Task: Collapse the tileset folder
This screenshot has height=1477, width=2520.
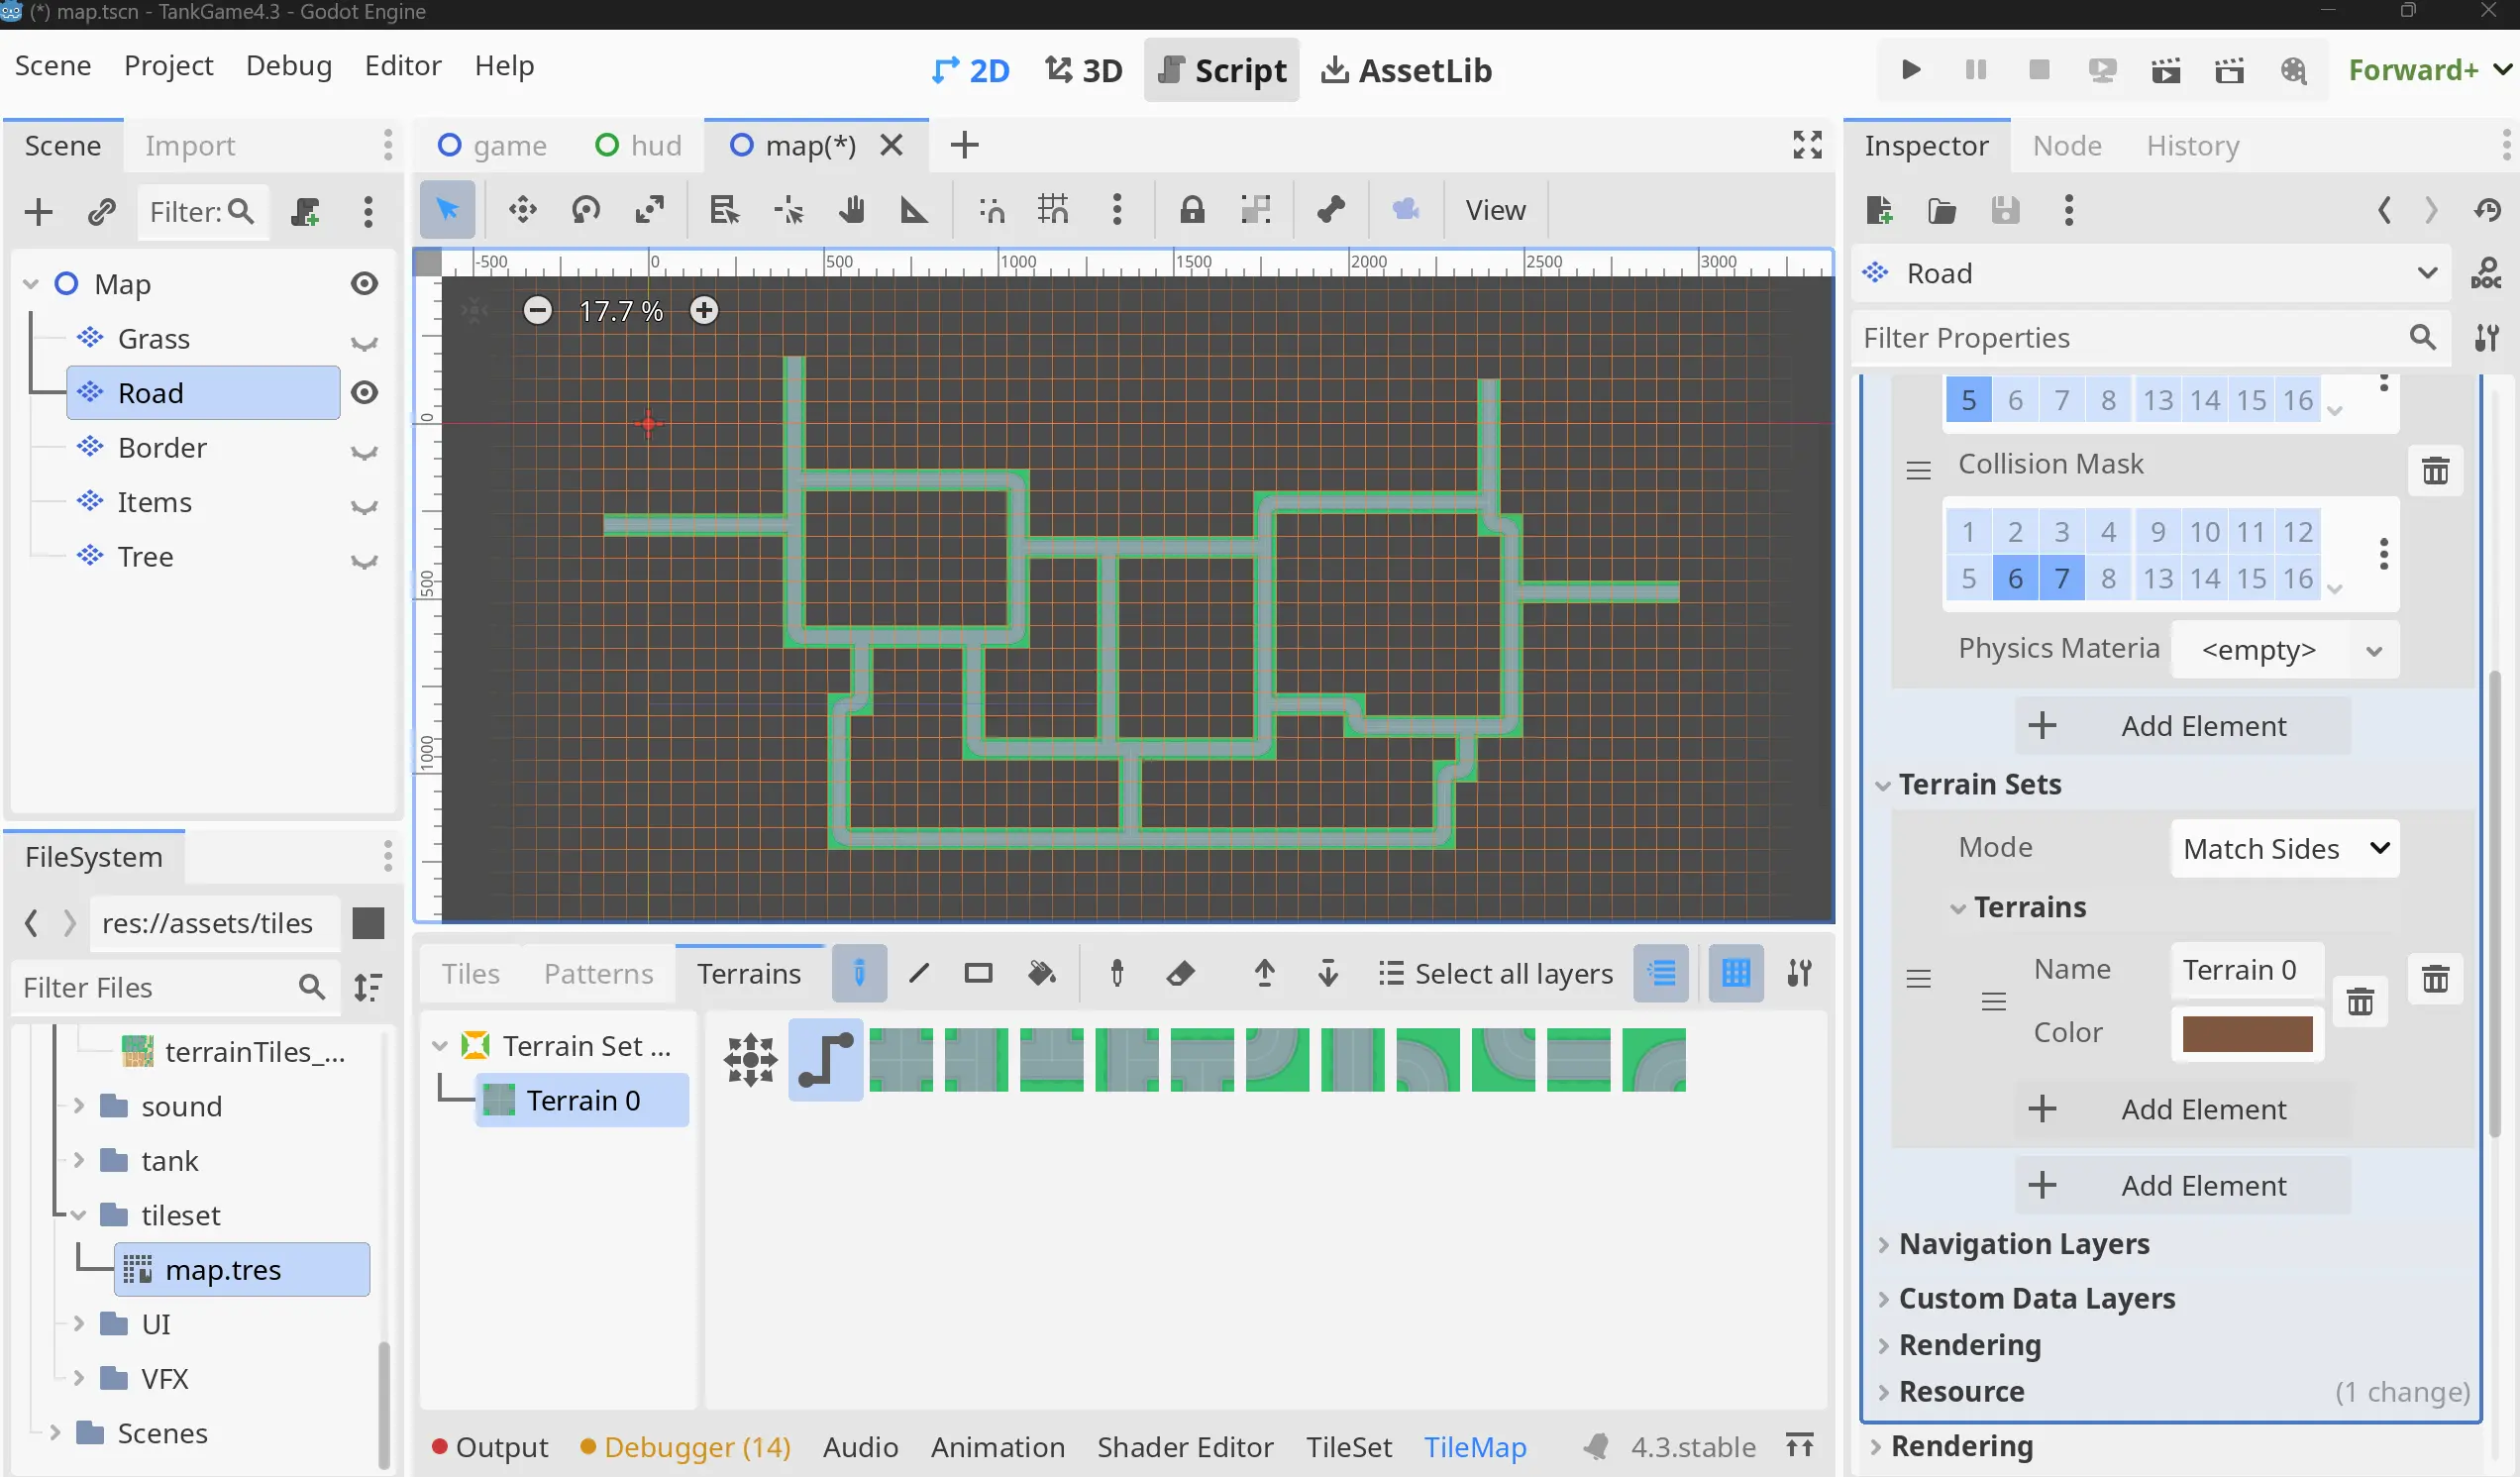Action: tap(79, 1215)
